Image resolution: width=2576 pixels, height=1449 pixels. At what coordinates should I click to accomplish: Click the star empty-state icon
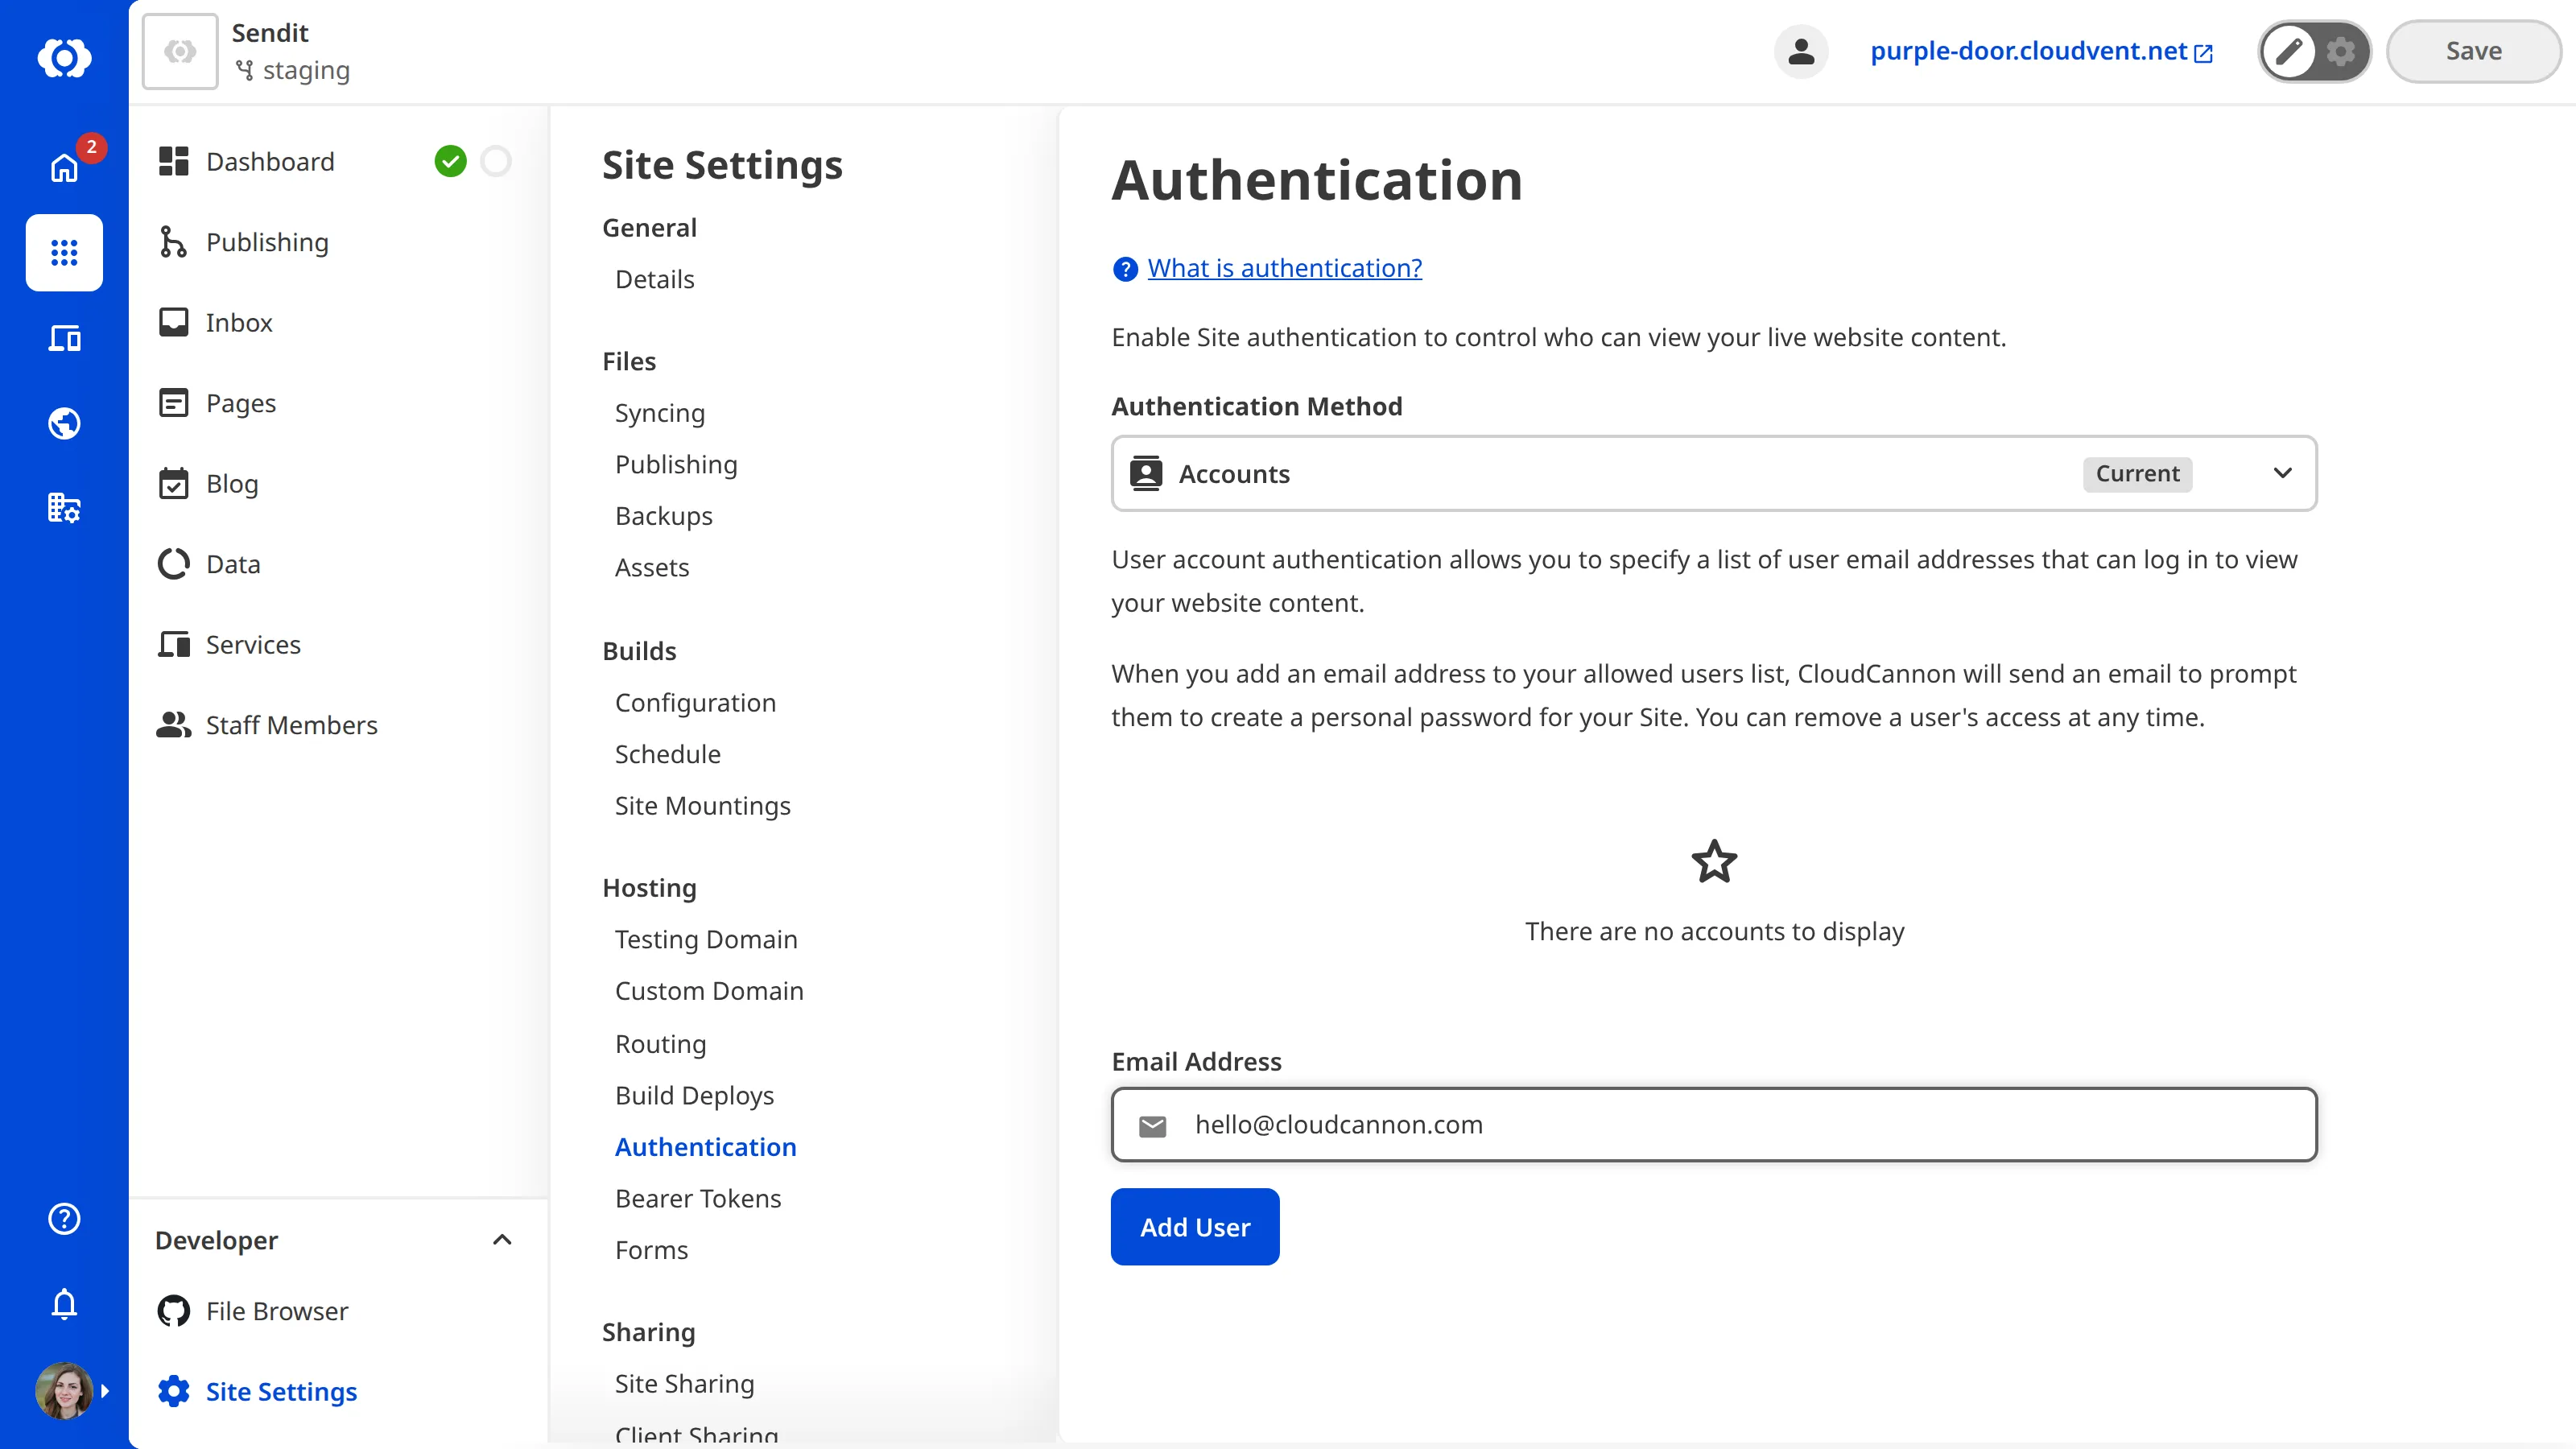(x=1713, y=861)
